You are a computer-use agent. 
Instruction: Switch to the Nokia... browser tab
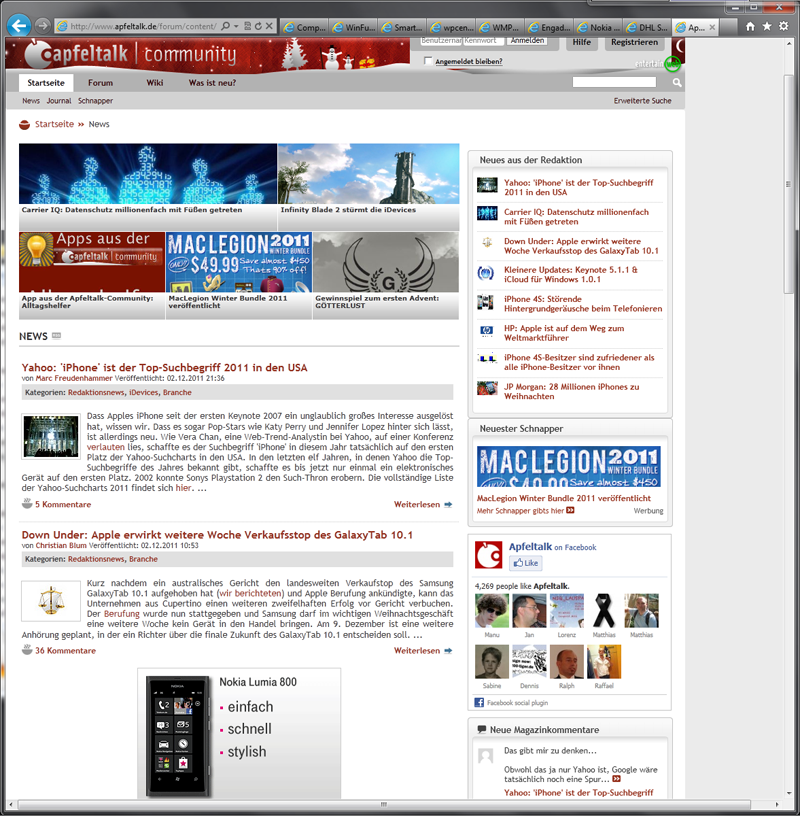598,28
